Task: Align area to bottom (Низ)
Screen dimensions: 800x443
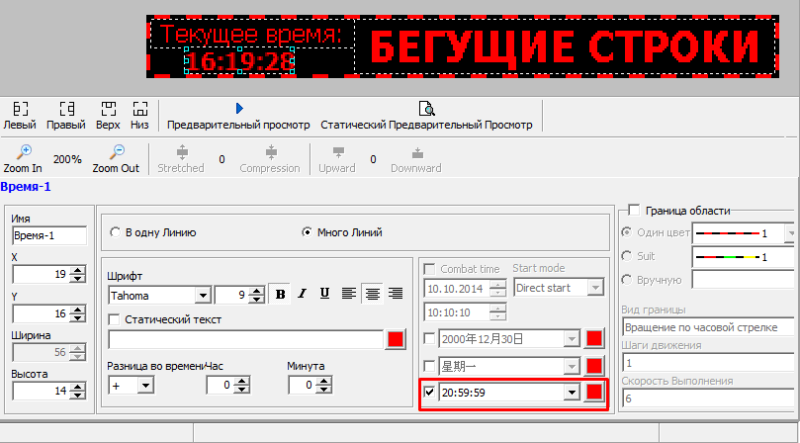Action: click(139, 115)
